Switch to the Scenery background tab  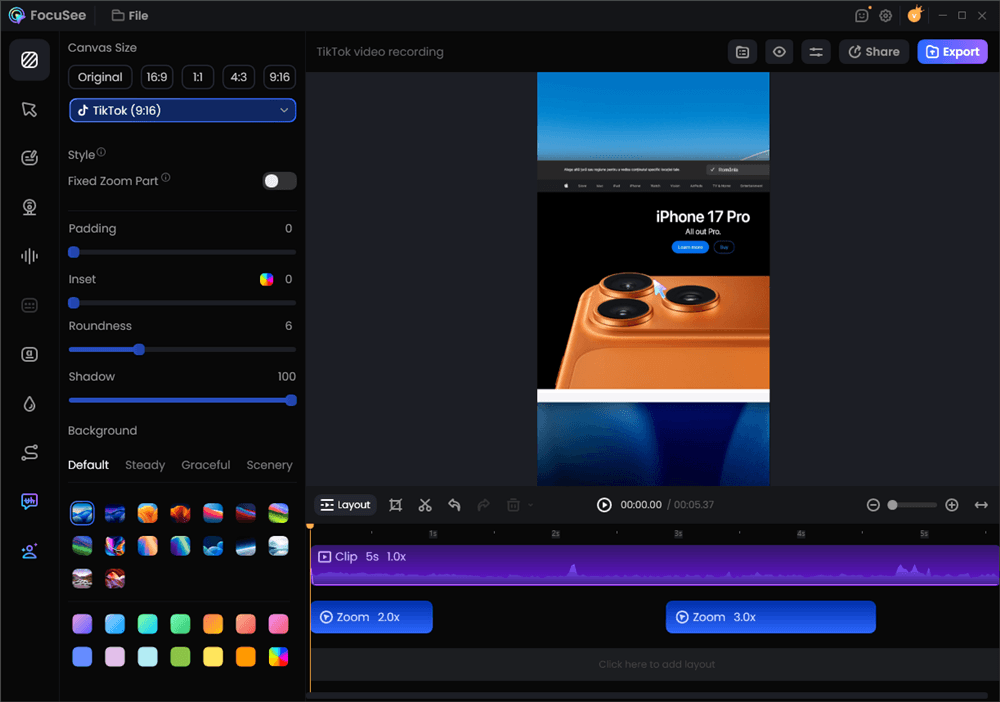pos(269,465)
